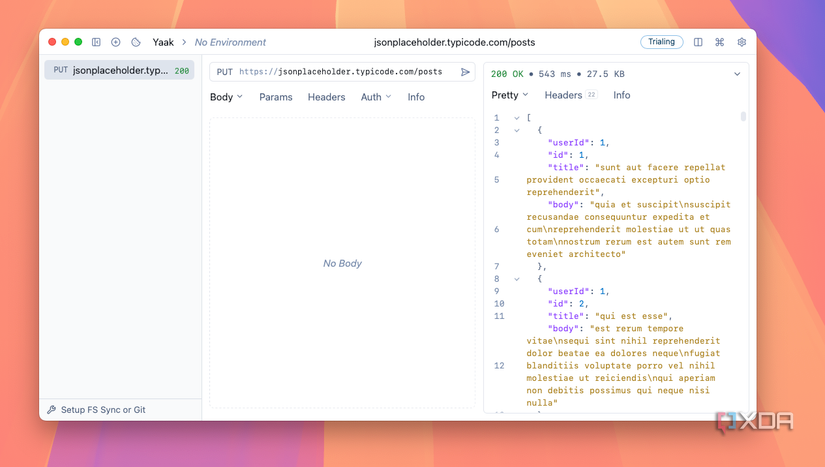The height and width of the screenshot is (467, 825).
Task: Open the response Headers tab with 22 badge
Action: [x=570, y=95]
